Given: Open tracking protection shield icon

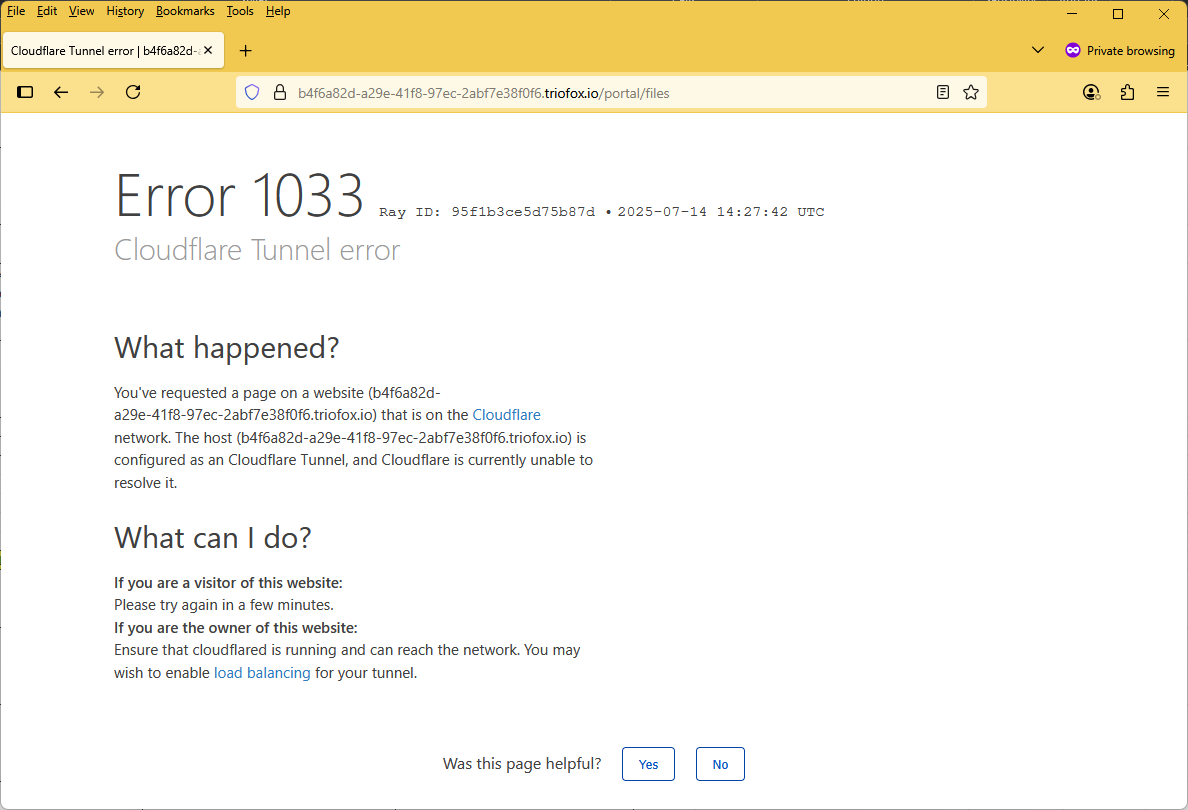Looking at the screenshot, I should [x=252, y=92].
